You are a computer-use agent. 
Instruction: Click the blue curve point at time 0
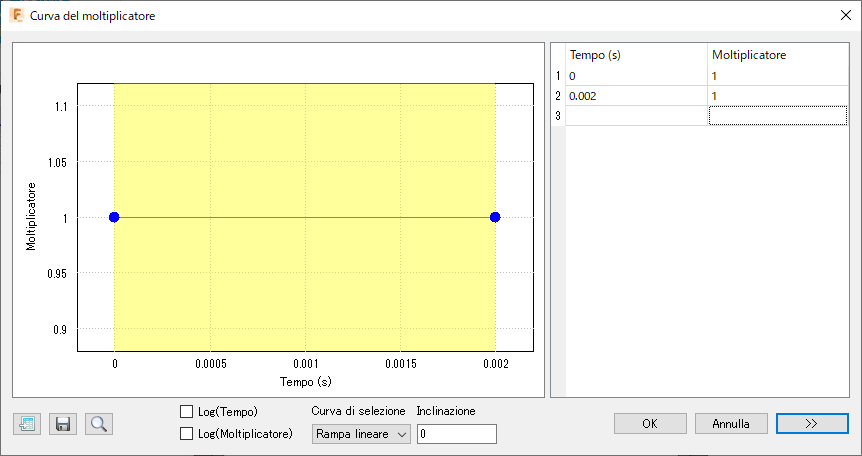point(114,217)
